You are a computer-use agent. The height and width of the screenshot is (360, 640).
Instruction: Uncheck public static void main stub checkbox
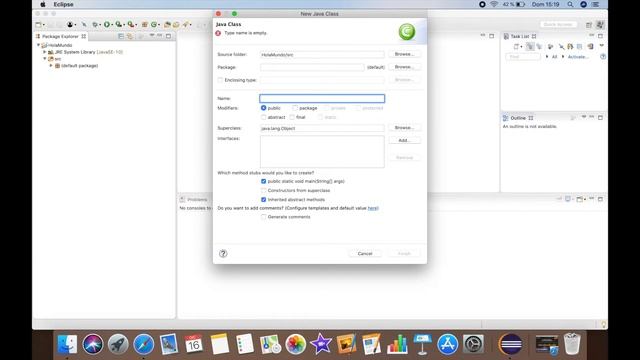pyautogui.click(x=263, y=181)
